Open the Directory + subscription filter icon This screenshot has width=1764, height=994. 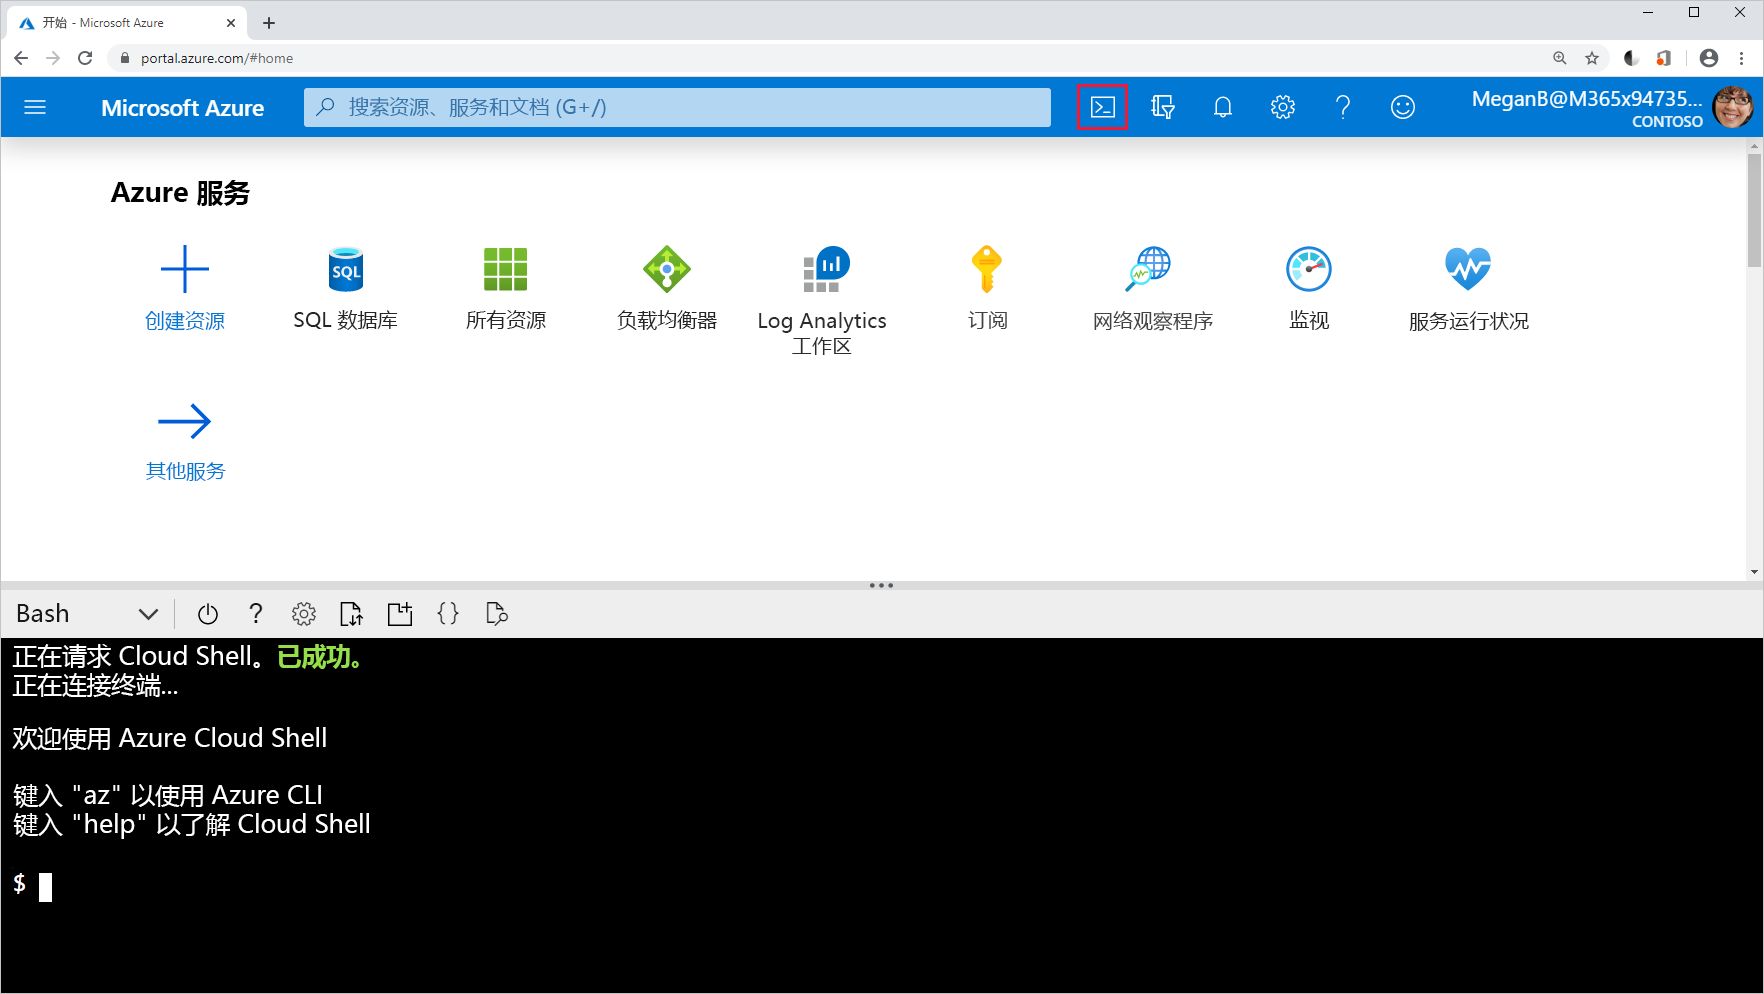click(1162, 107)
